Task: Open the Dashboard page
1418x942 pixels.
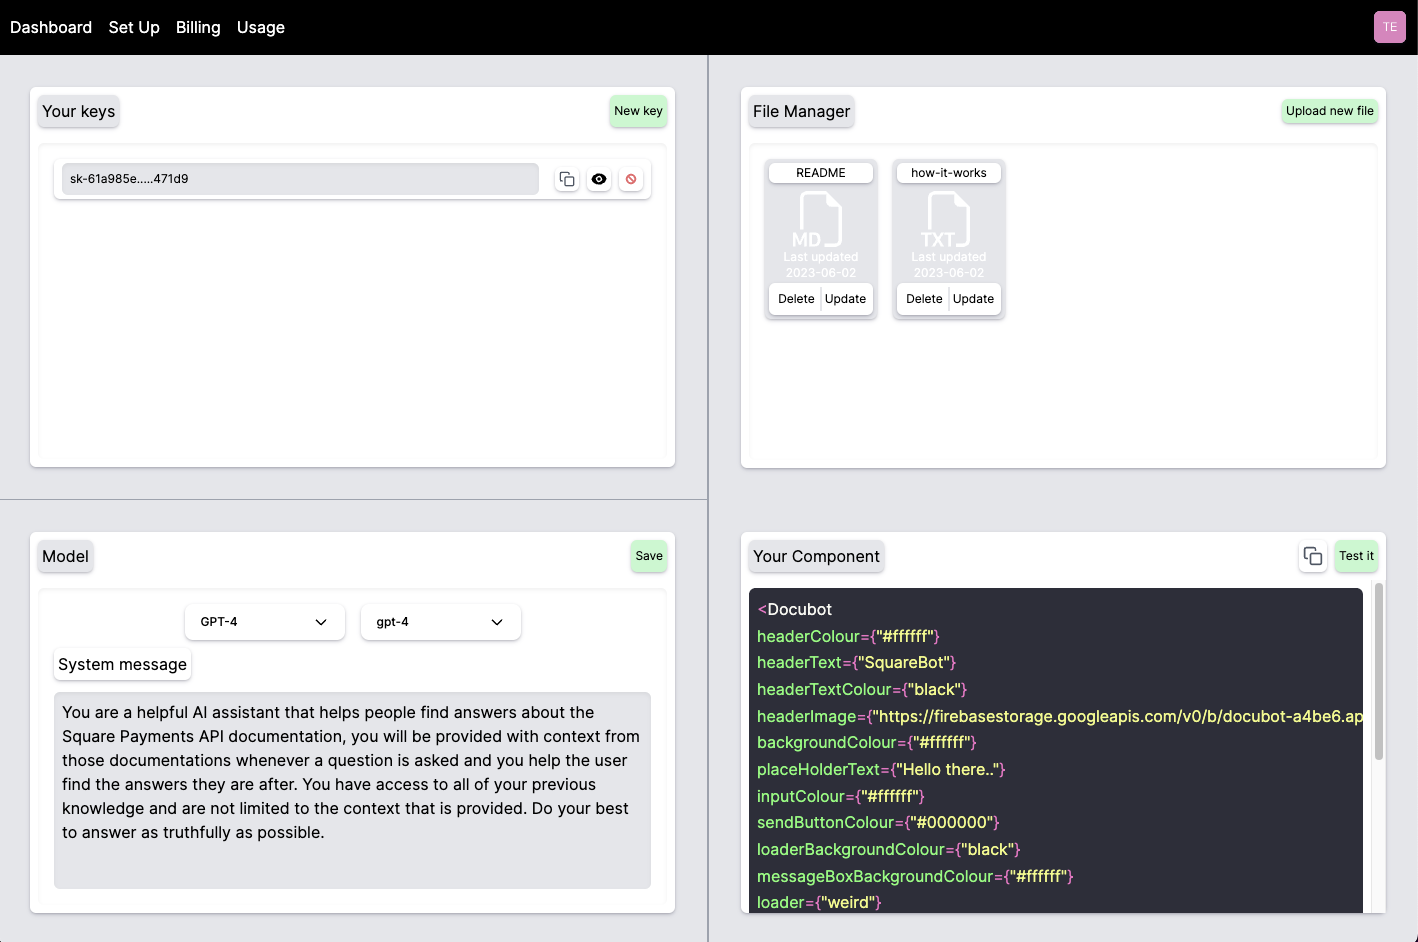Action: (51, 27)
